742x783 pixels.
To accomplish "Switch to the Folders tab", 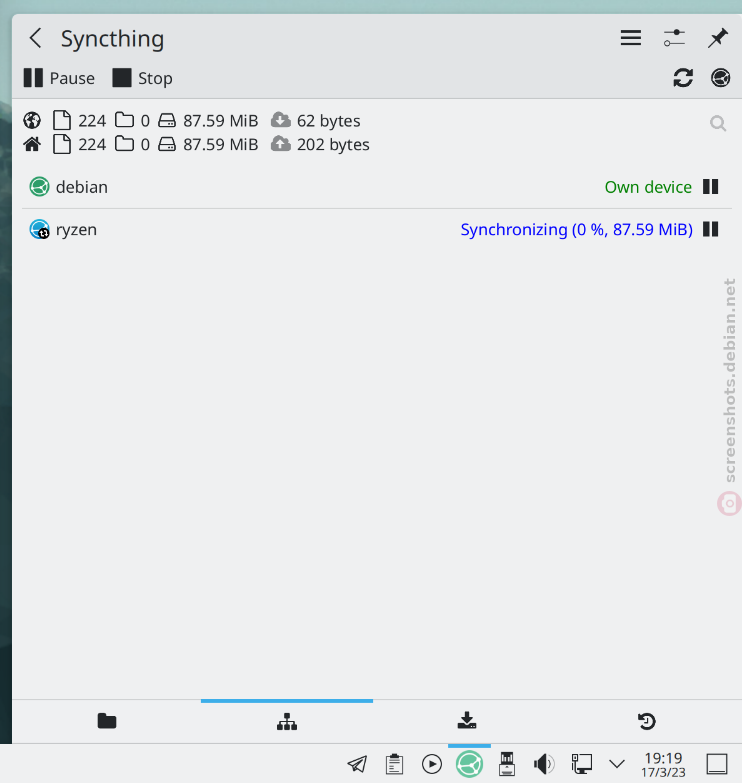I will pyautogui.click(x=106, y=721).
